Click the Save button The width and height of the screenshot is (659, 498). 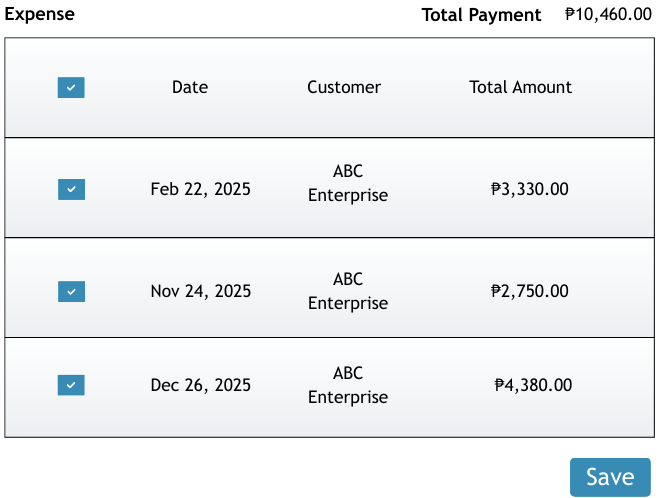[x=609, y=477]
